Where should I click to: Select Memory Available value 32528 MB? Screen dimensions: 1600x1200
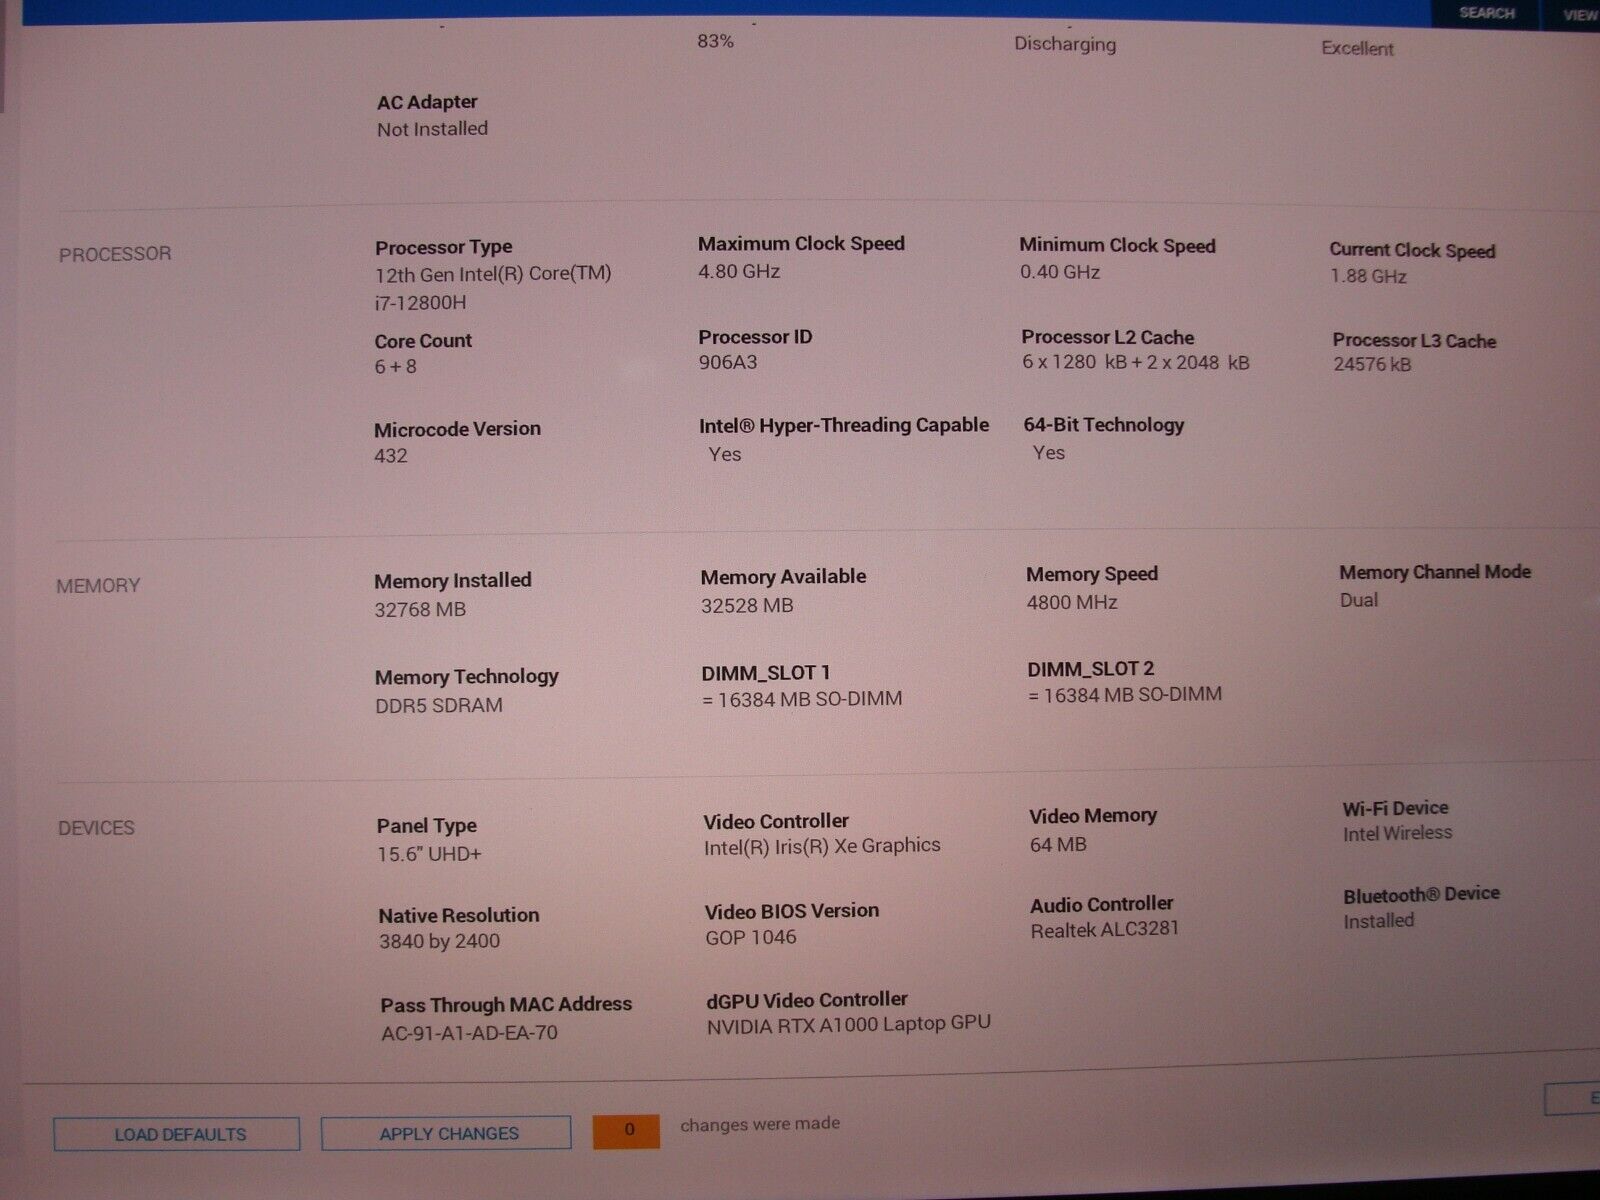pos(747,605)
